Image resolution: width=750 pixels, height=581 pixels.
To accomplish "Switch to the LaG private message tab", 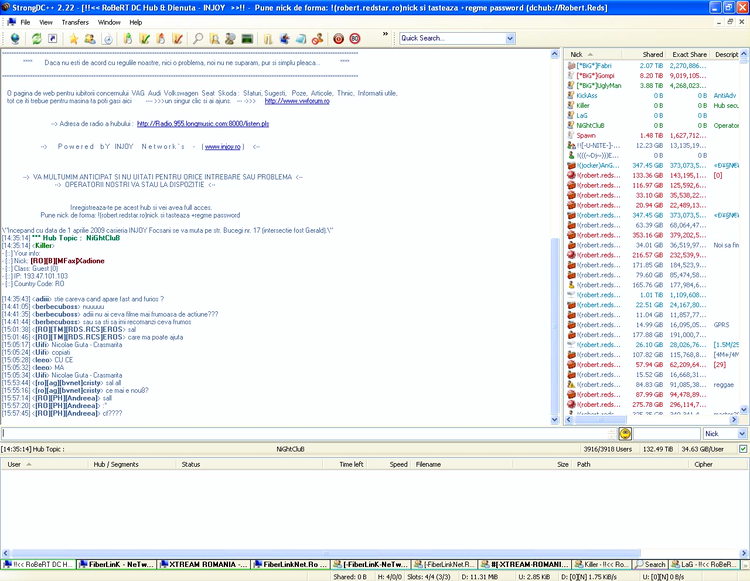I will 705,565.
